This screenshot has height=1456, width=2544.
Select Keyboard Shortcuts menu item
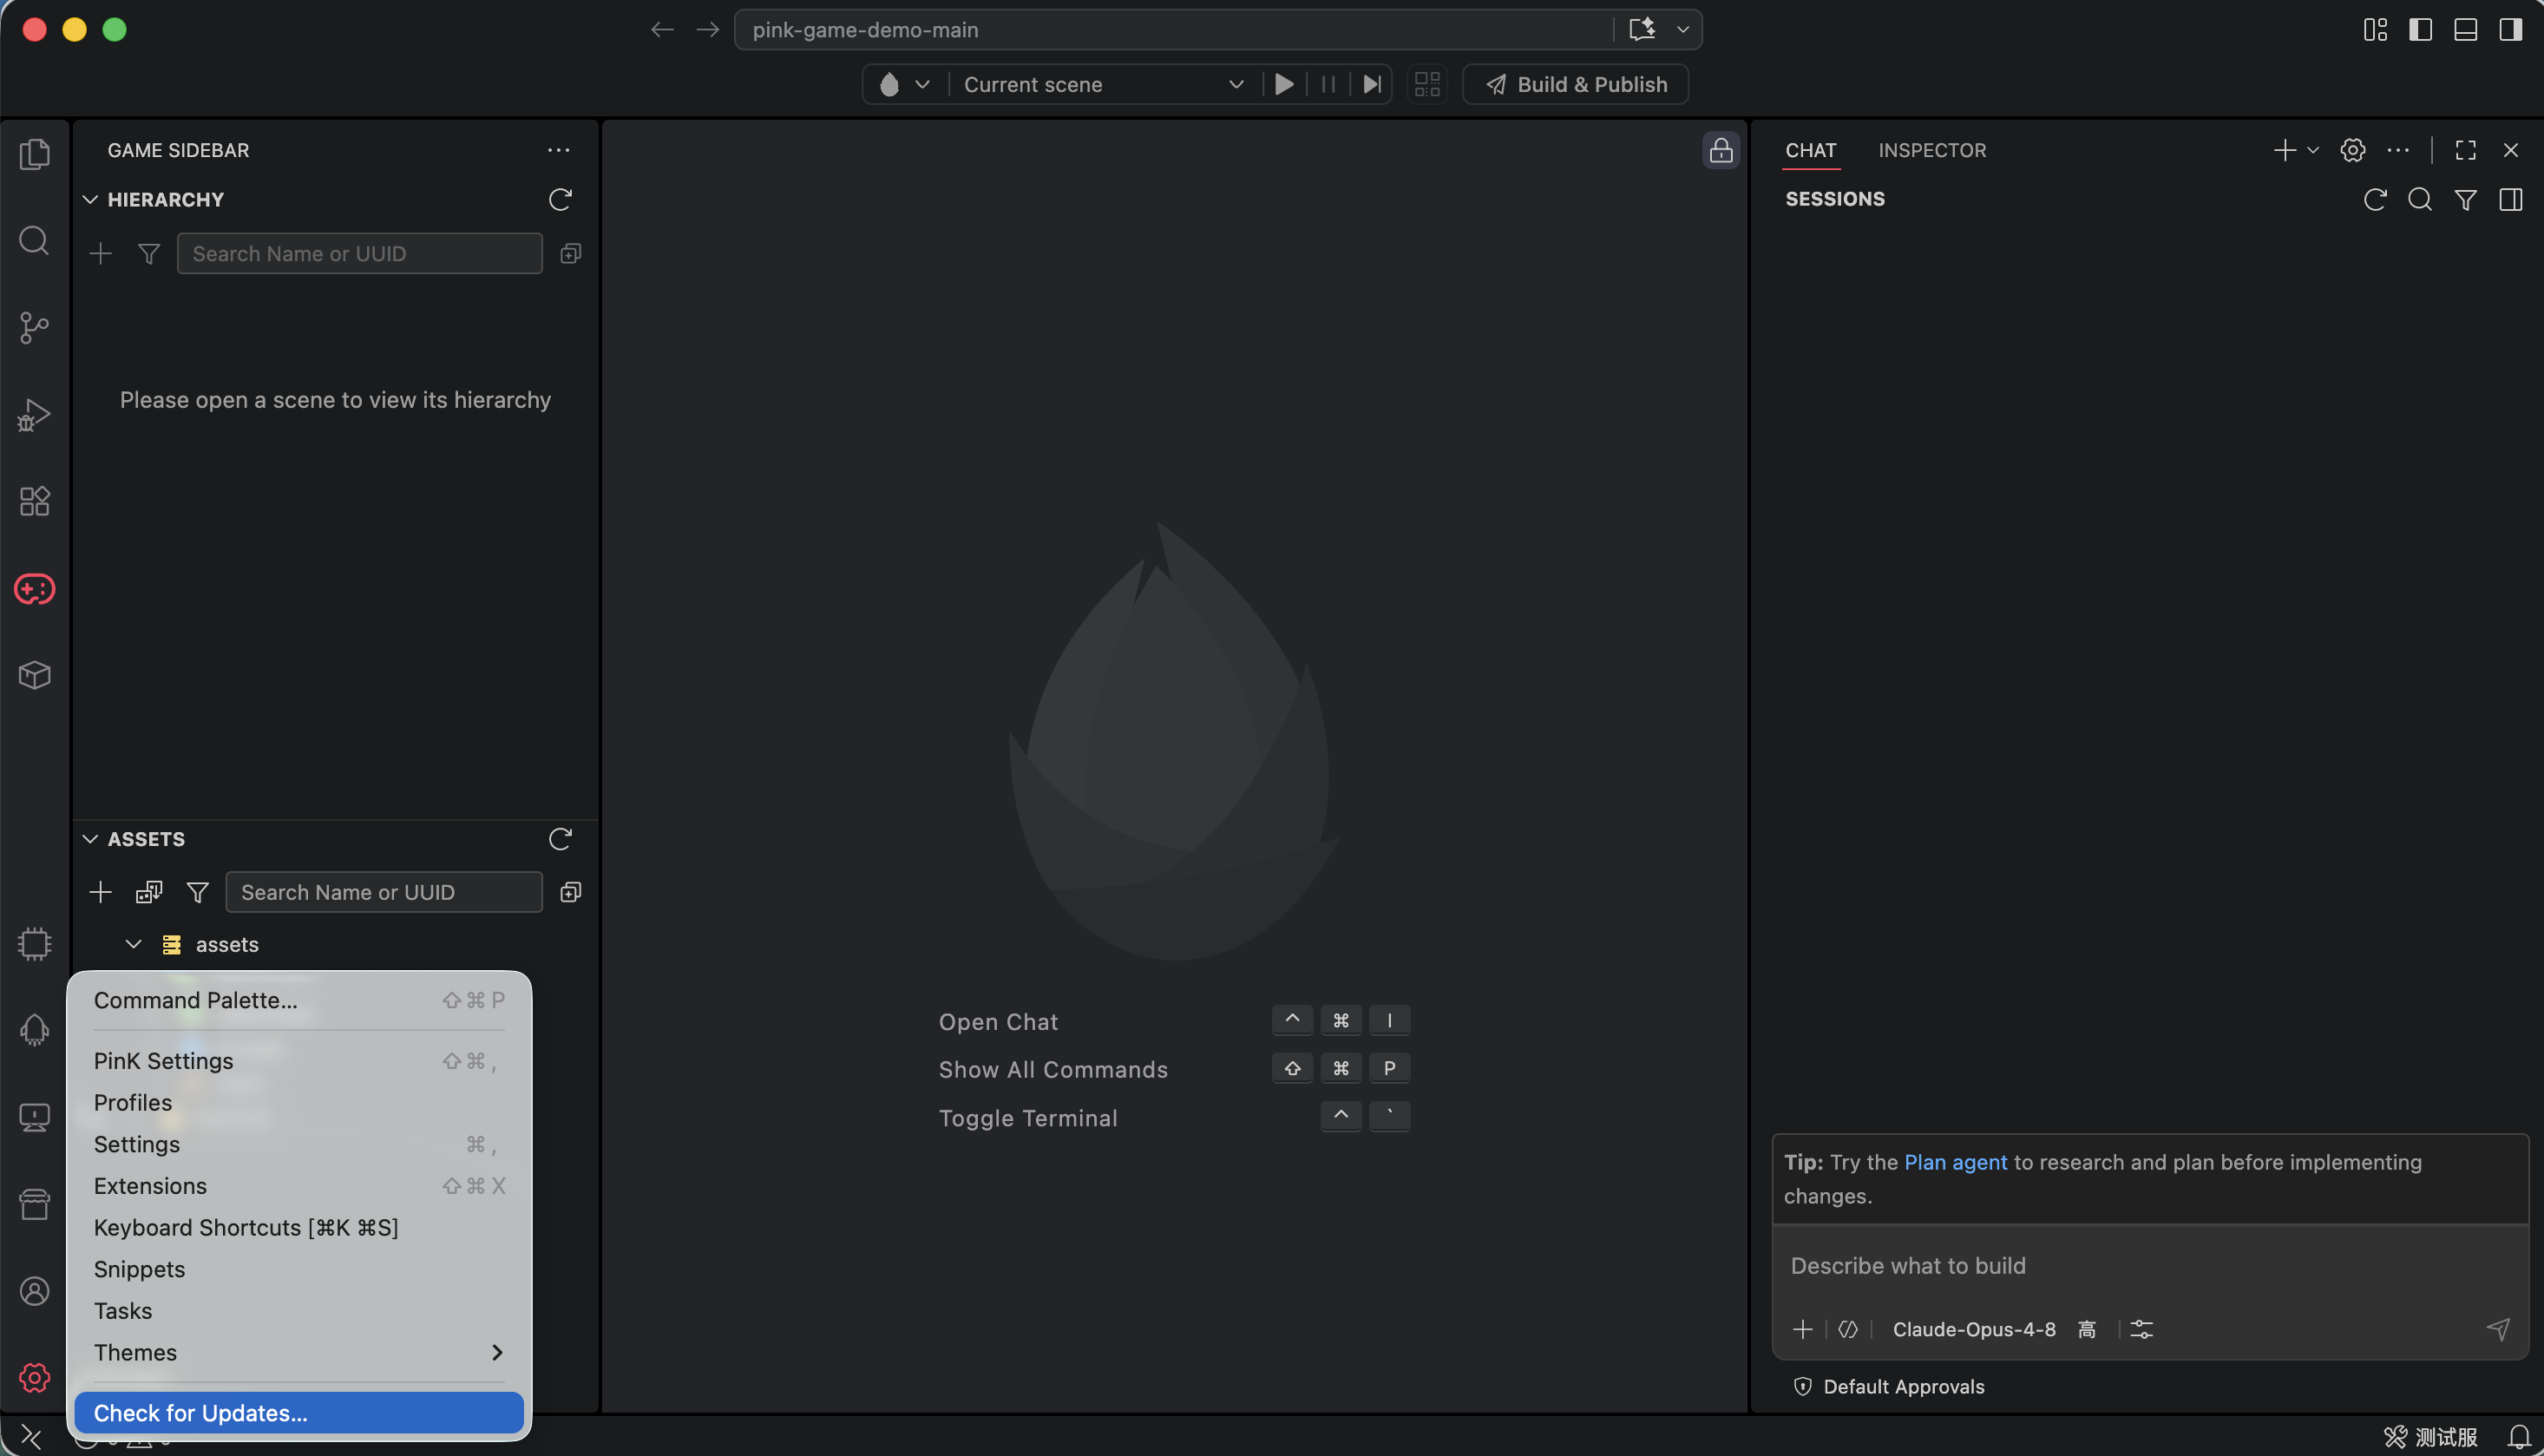point(299,1227)
